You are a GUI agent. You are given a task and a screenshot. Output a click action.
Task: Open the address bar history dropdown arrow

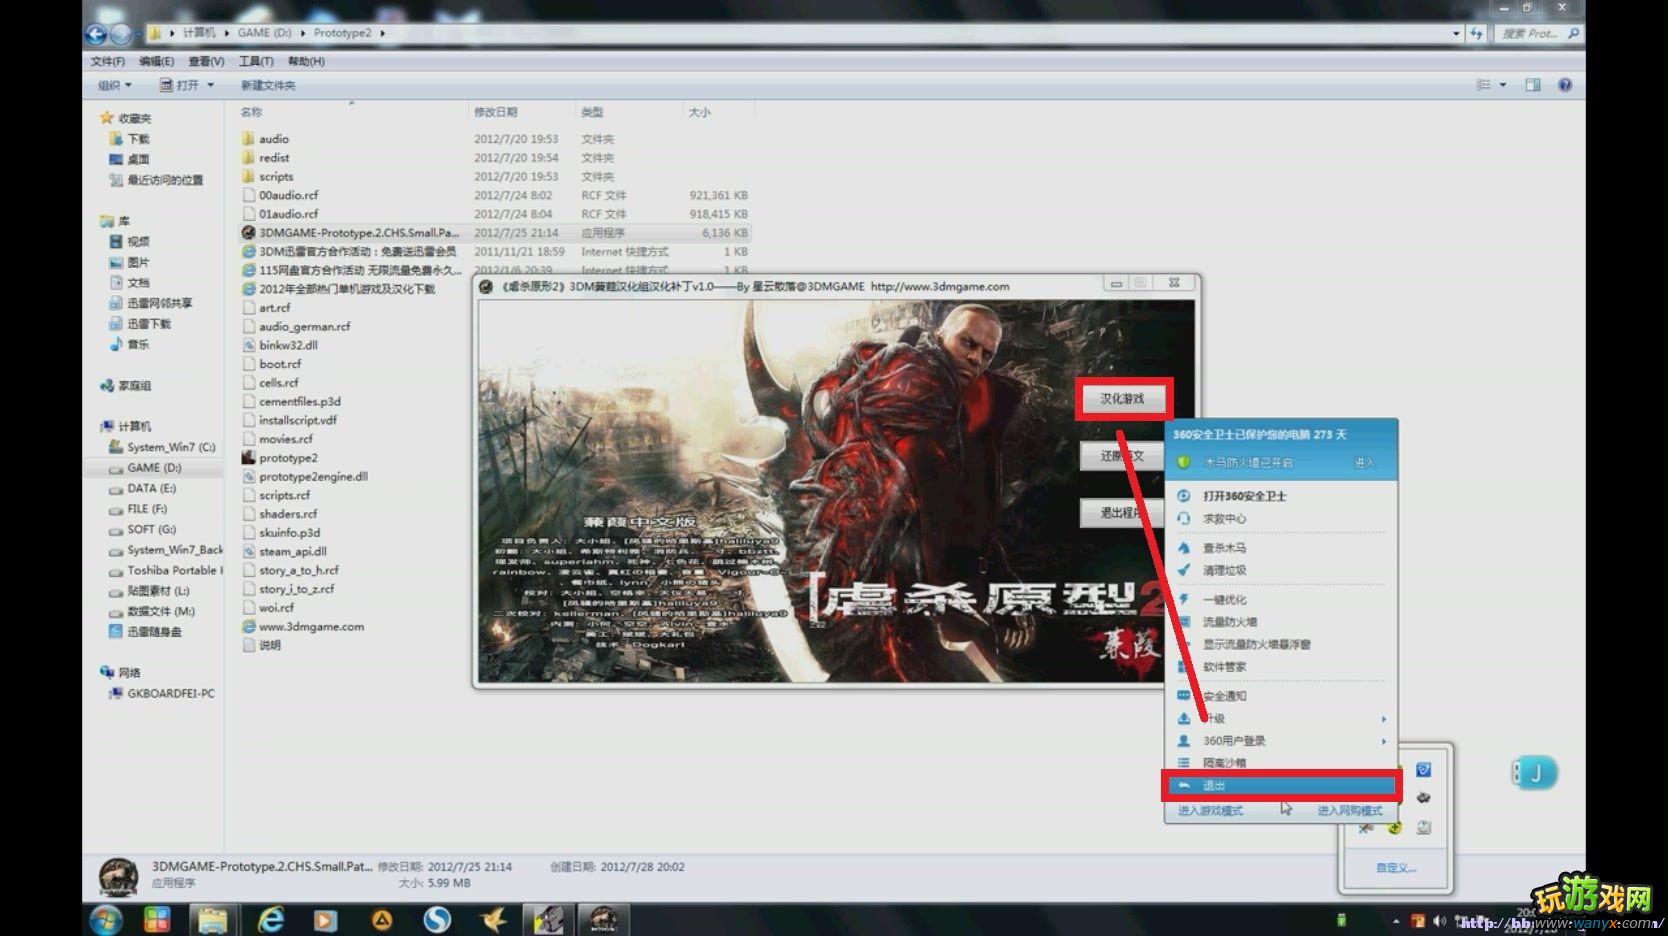pyautogui.click(x=1456, y=33)
